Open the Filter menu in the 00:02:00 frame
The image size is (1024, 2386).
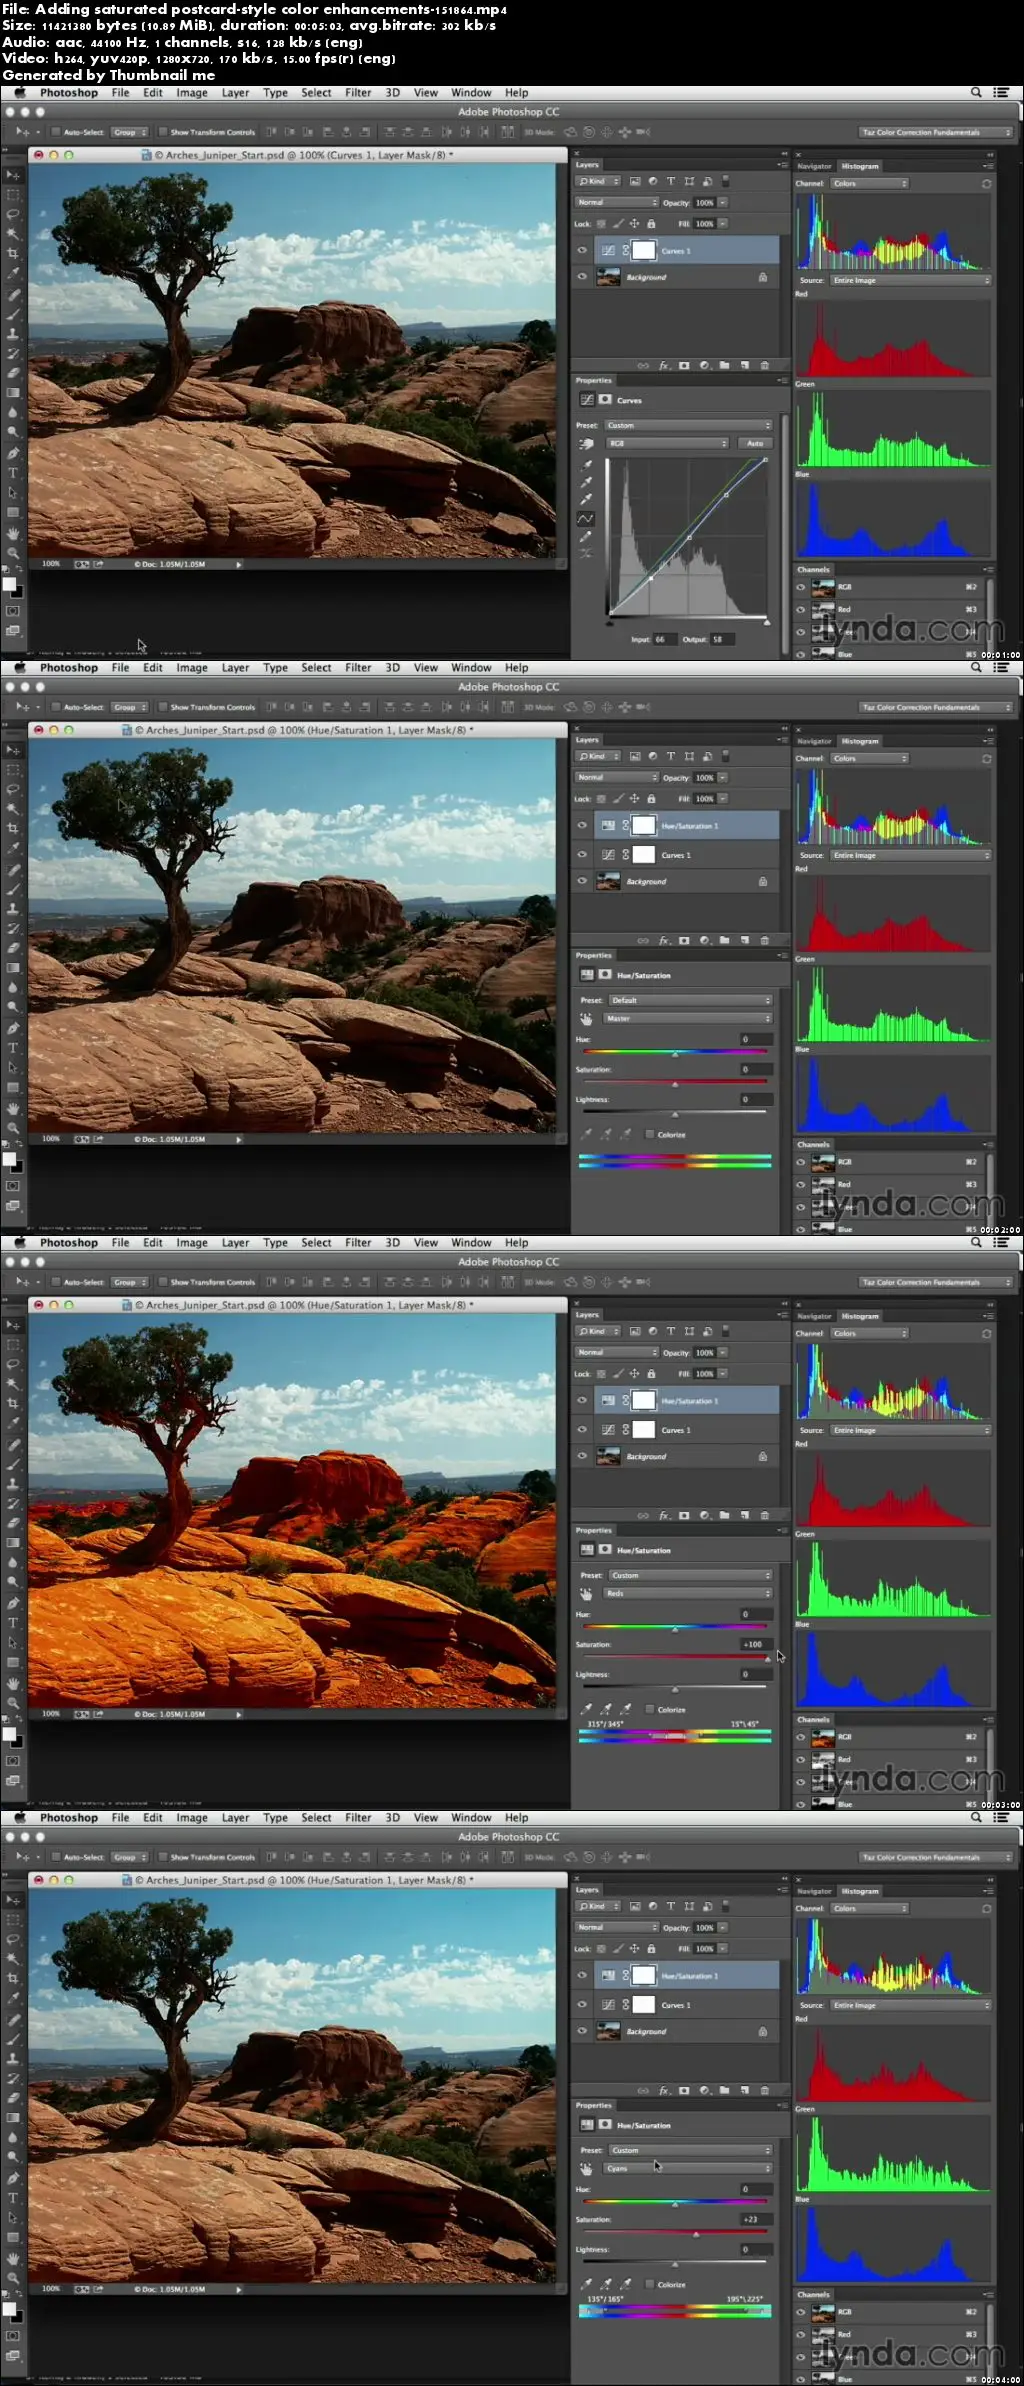click(358, 668)
